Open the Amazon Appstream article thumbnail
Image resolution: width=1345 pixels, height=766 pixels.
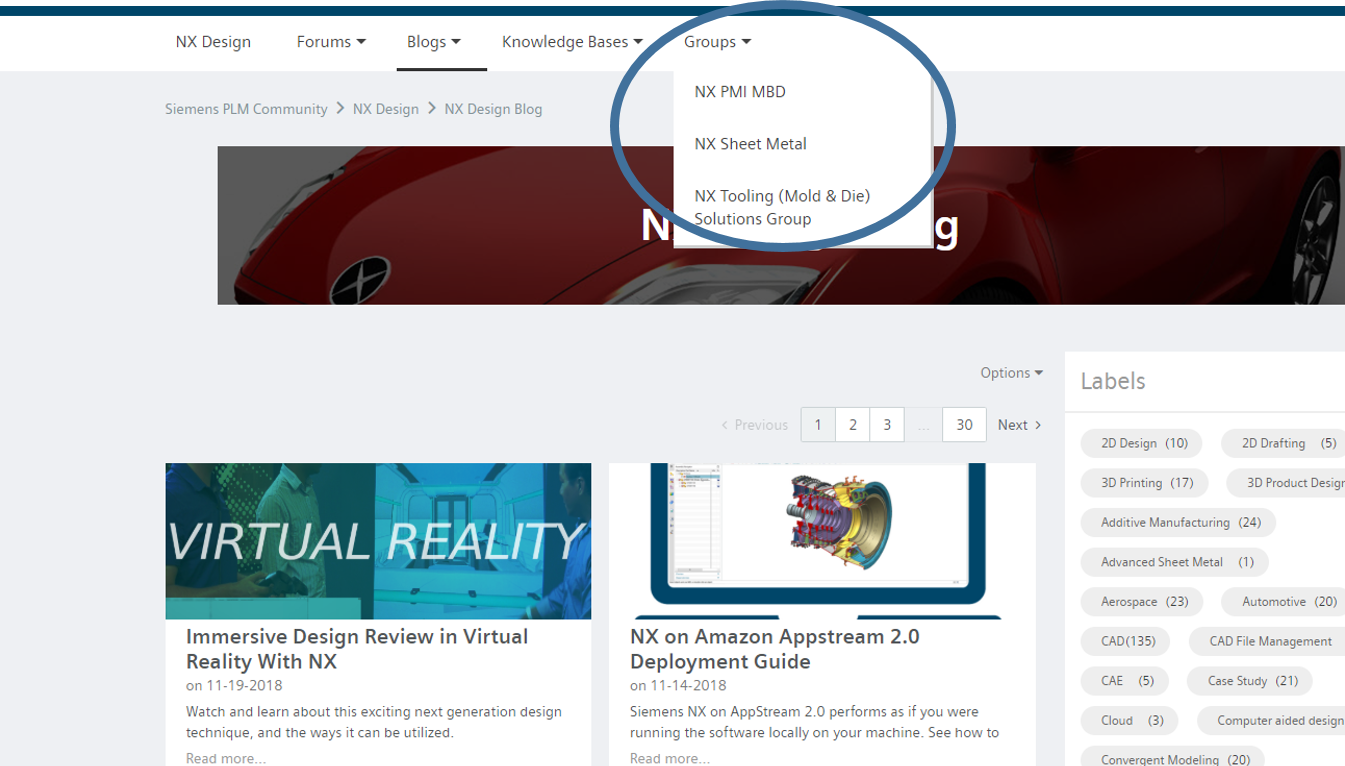(822, 541)
